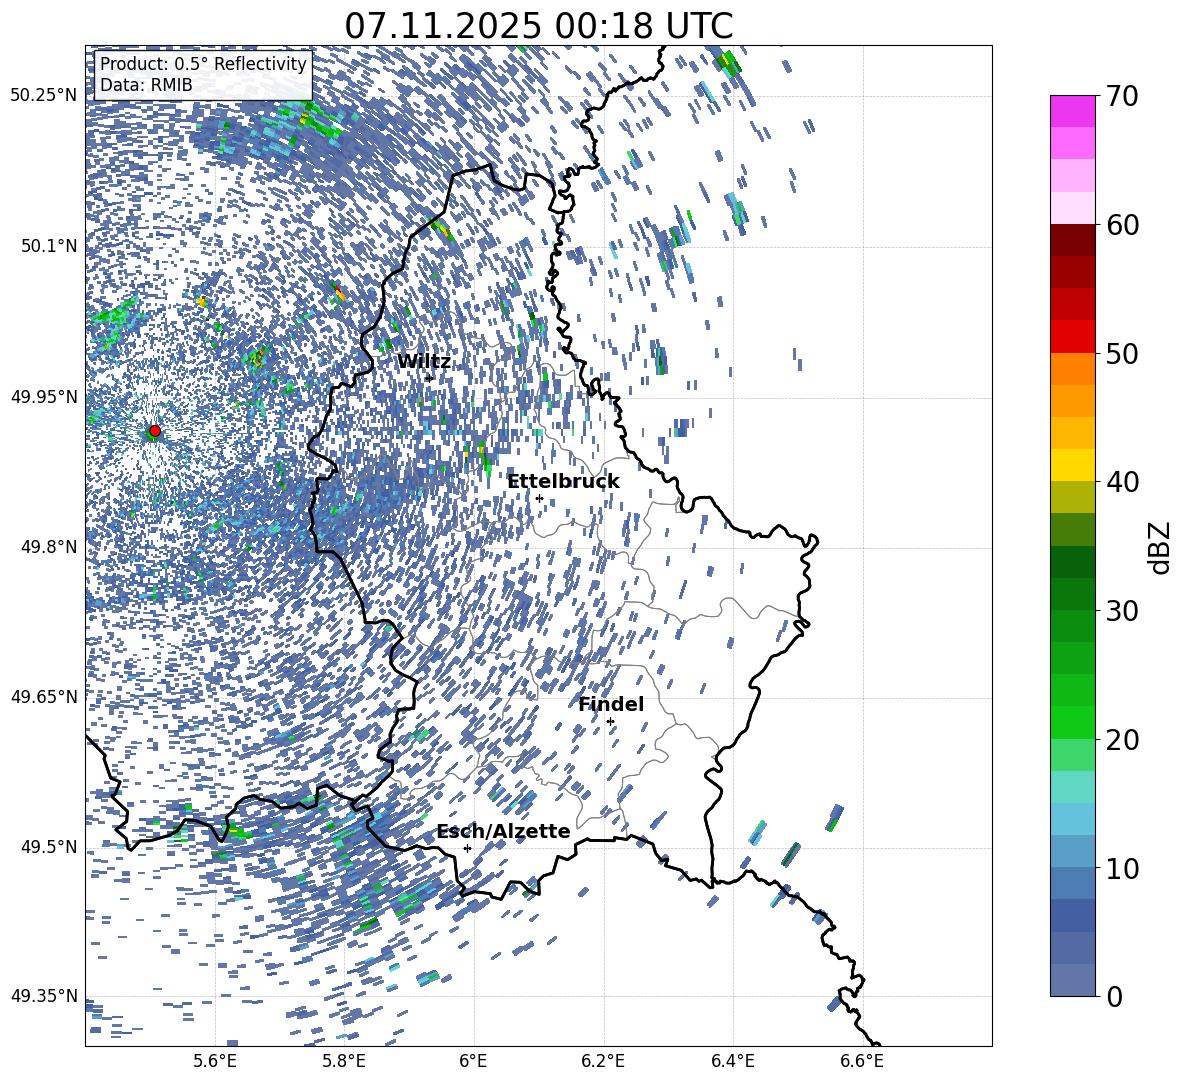Screen dimensions: 1184x1081
Task: Click the 60 tick on the colorbar
Action: [1121, 225]
